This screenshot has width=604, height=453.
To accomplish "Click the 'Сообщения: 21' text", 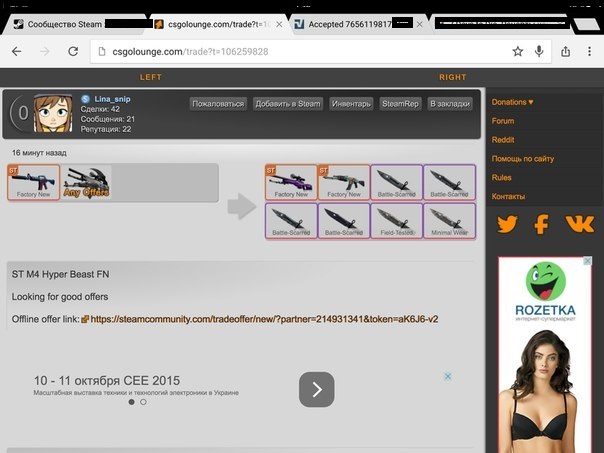I will click(x=107, y=119).
